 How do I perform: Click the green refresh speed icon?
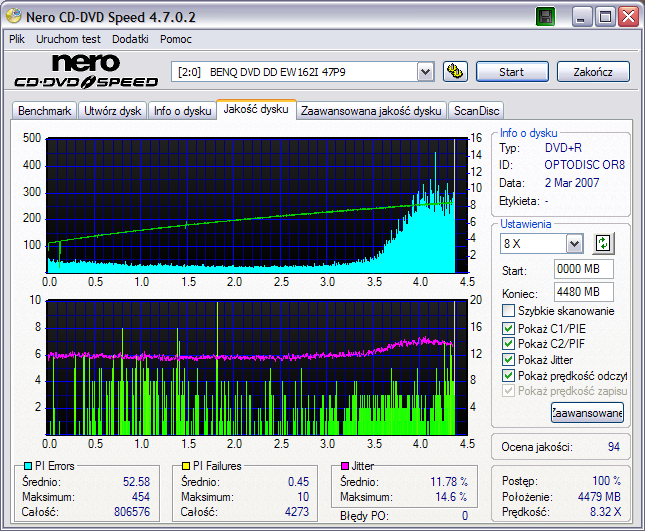pos(603,243)
